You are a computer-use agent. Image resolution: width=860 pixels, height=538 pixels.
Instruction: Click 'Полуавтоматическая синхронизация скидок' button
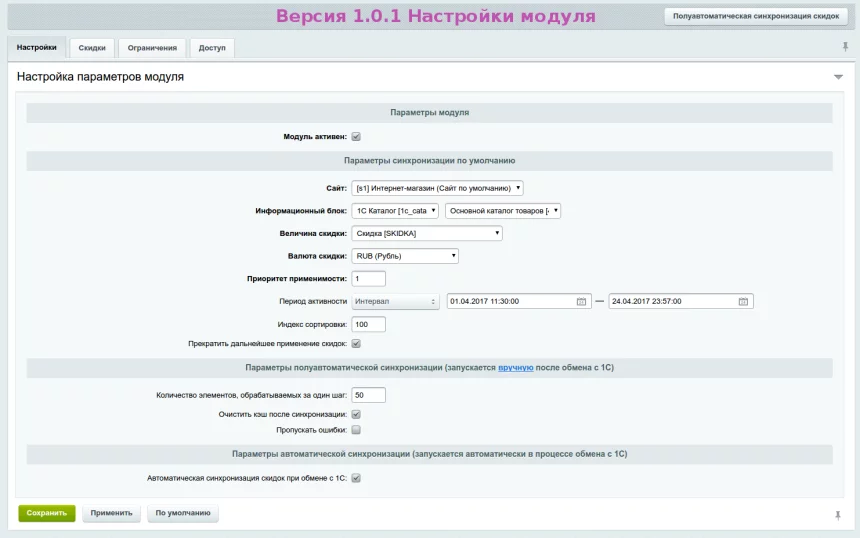[x=755, y=17]
